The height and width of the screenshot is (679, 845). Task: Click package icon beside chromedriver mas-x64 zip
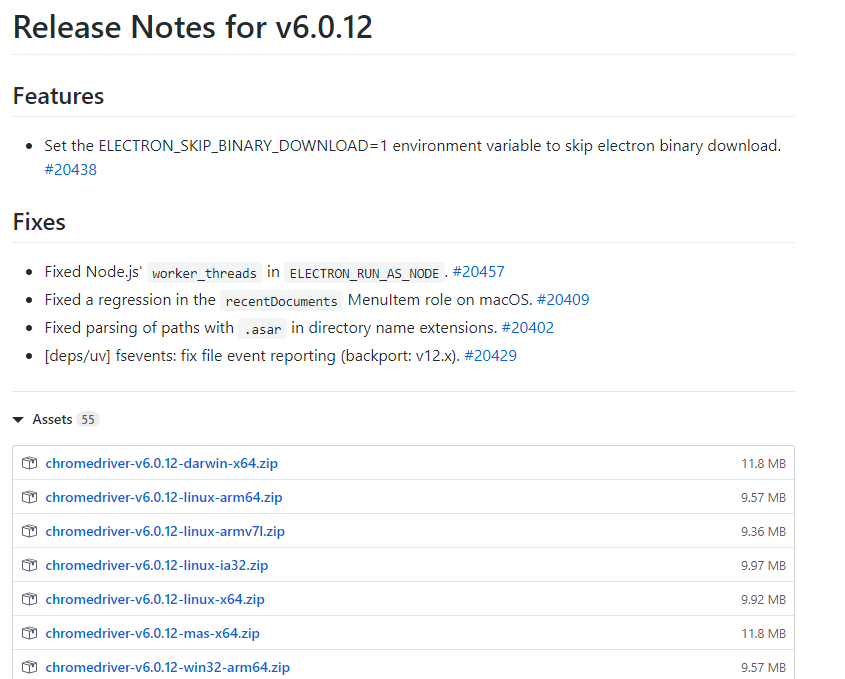click(29, 633)
